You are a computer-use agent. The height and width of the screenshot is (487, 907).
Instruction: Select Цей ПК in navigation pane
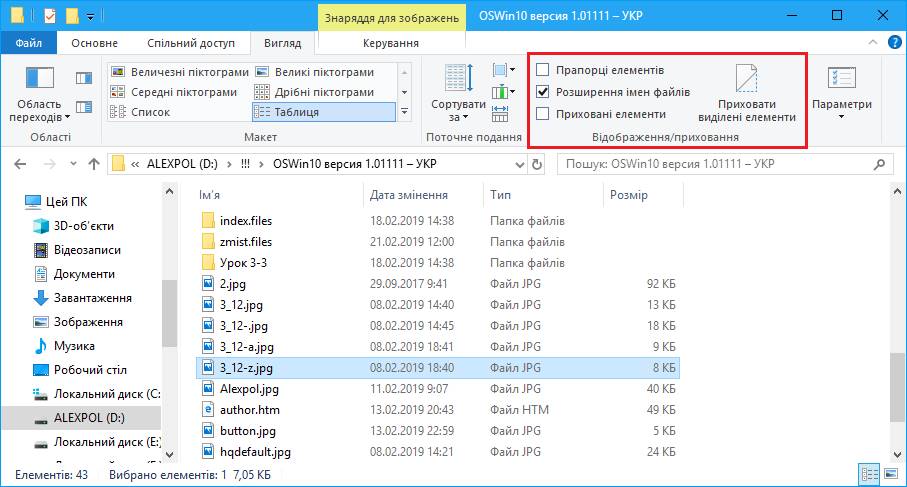(x=67, y=202)
